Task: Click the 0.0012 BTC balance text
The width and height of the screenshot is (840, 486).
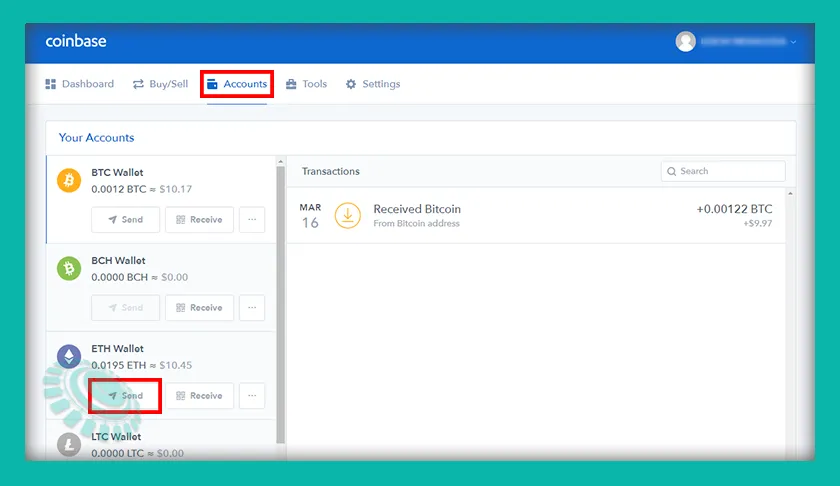Action: click(118, 189)
